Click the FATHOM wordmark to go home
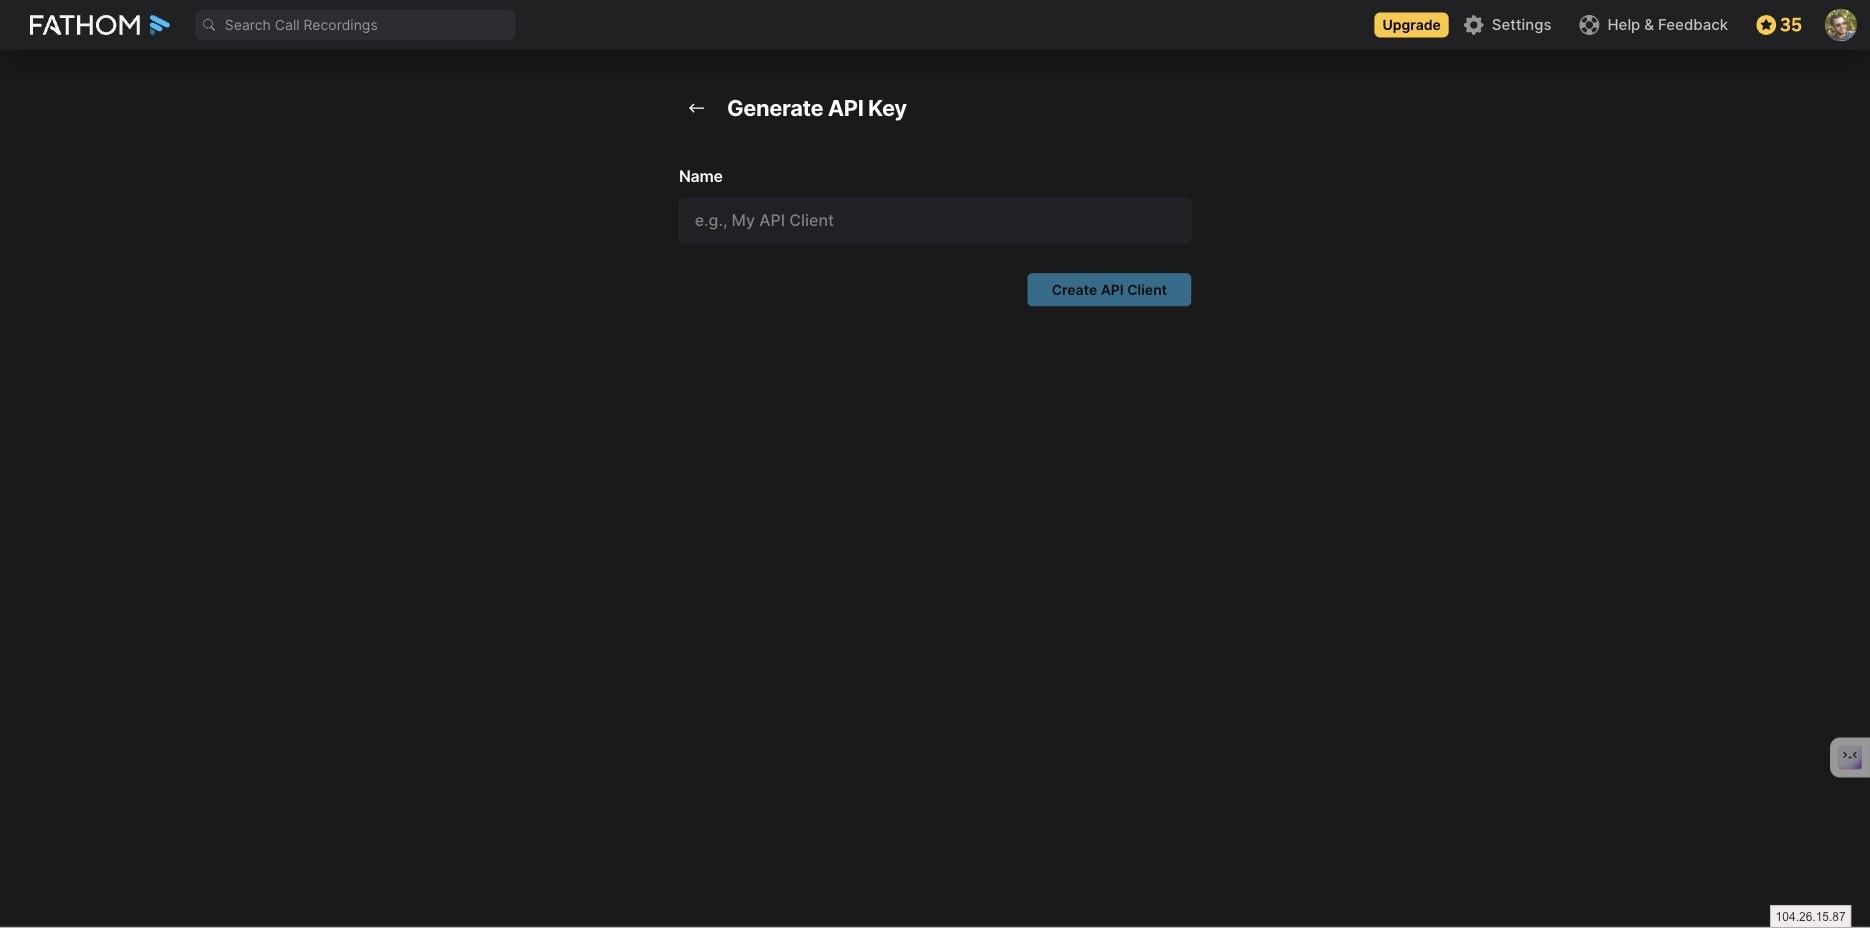 (x=85, y=25)
